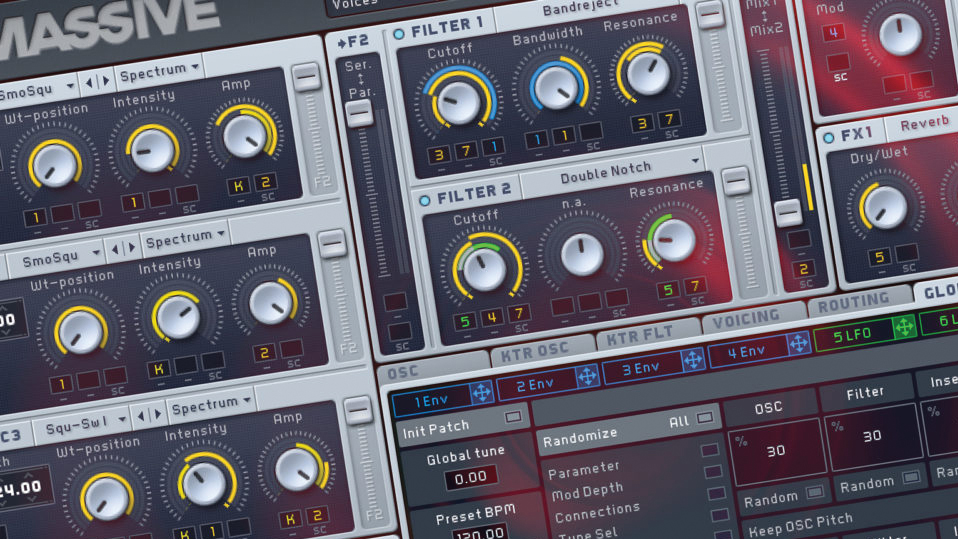The height and width of the screenshot is (539, 958).
Task: Toggle the Randomize All checkbox
Action: (704, 417)
